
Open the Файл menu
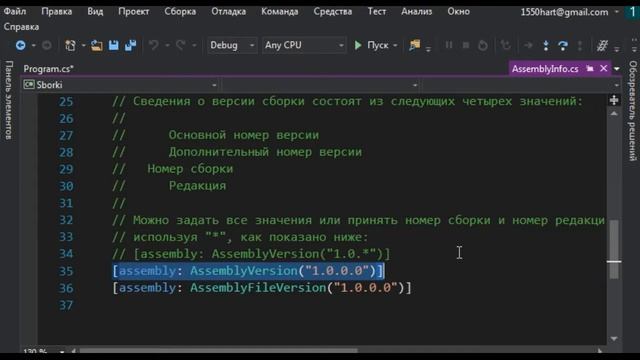[15, 12]
